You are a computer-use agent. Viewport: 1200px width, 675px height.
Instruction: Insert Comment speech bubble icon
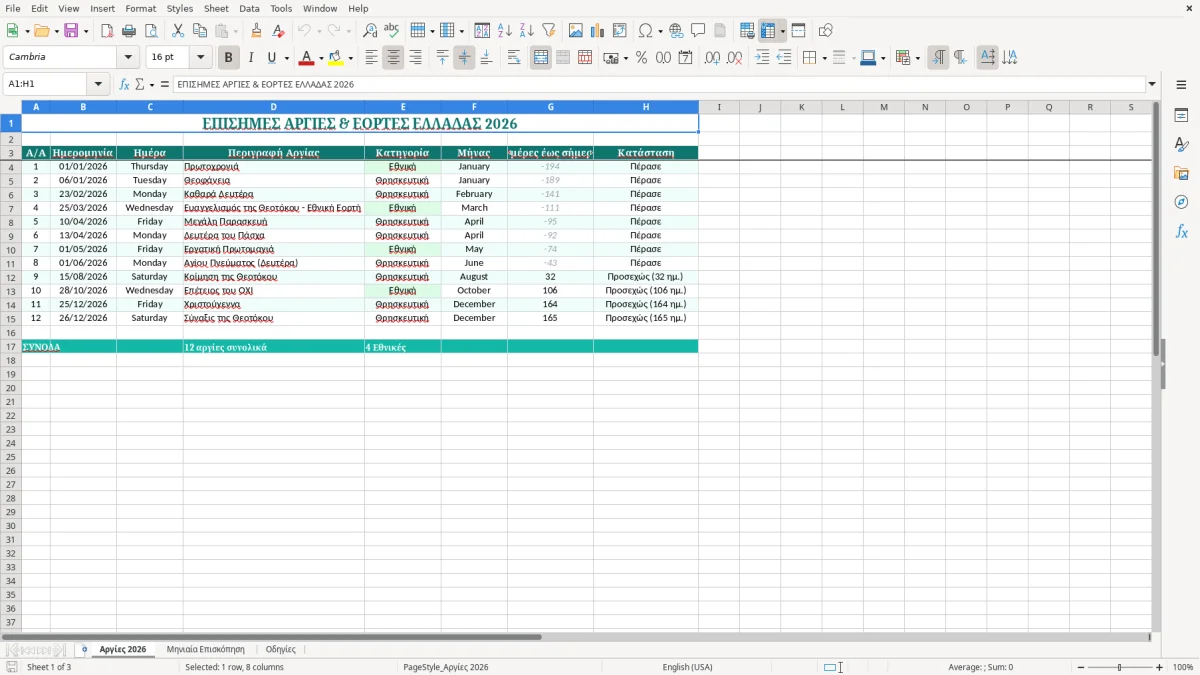698,31
